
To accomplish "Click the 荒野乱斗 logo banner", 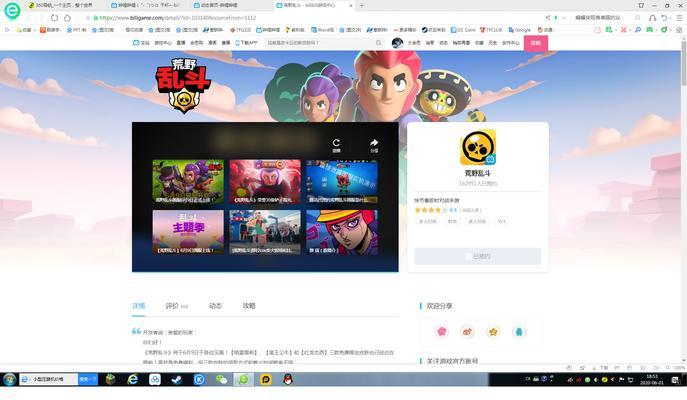I will [183, 85].
